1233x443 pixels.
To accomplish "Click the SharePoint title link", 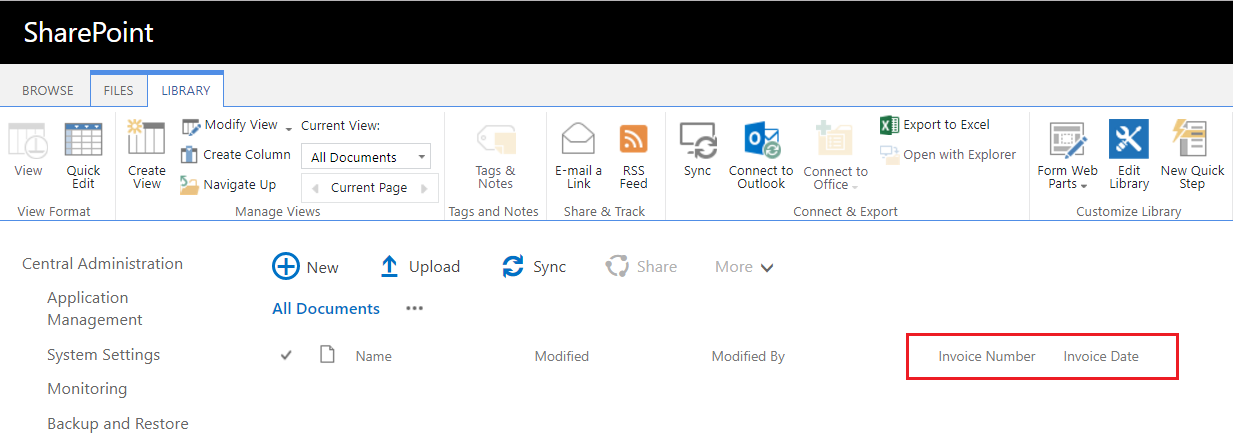I will pos(89,32).
